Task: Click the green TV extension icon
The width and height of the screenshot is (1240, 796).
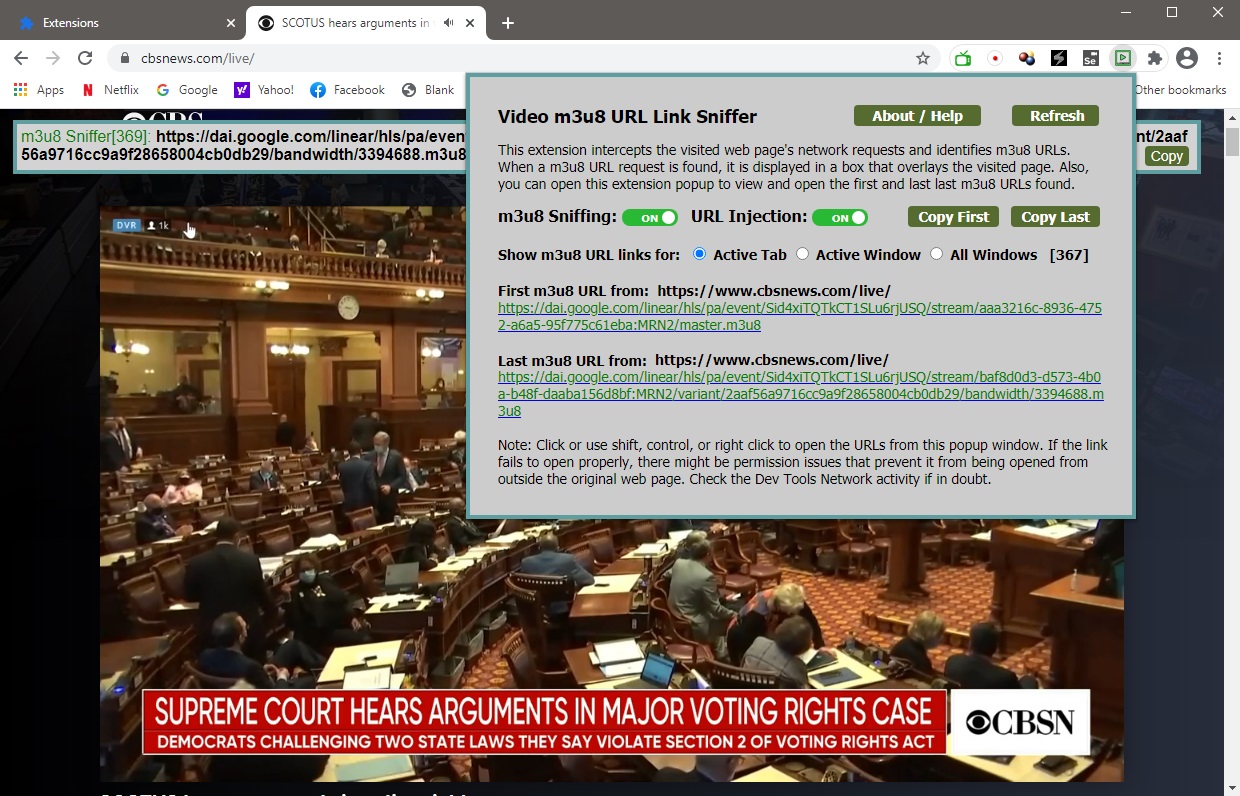Action: (961, 58)
